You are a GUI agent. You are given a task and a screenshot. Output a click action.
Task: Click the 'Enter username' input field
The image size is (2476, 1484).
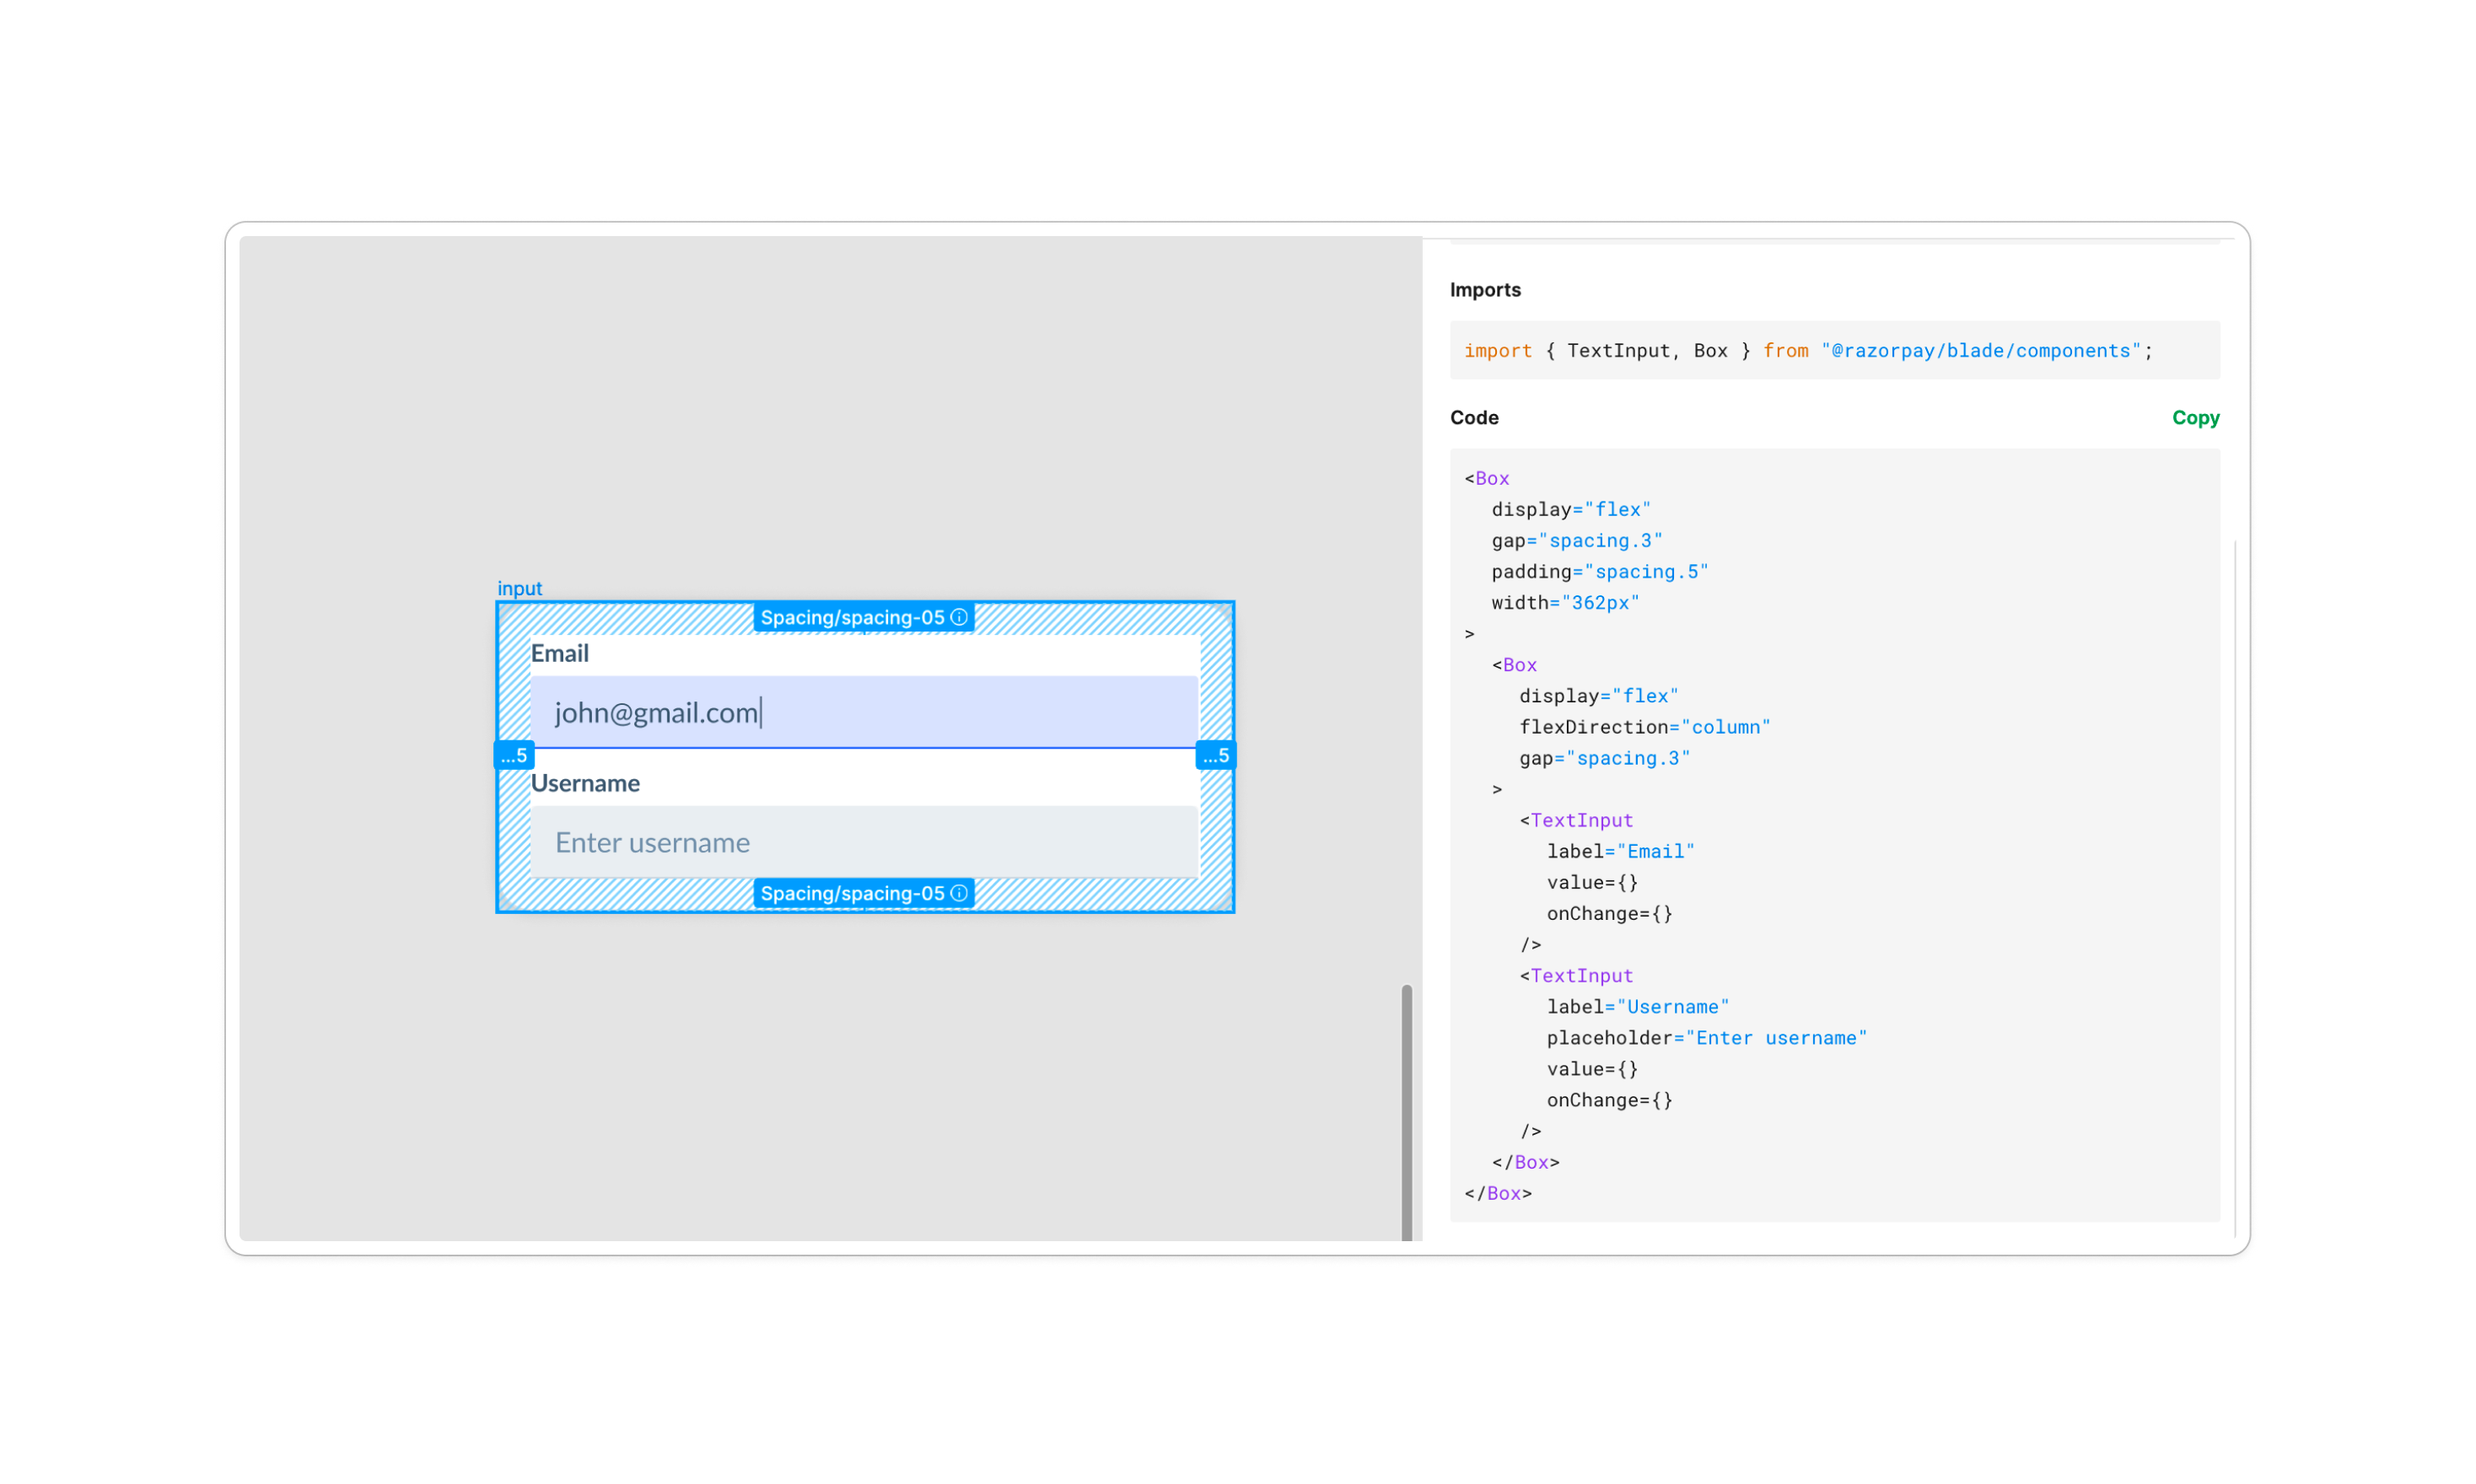[863, 842]
